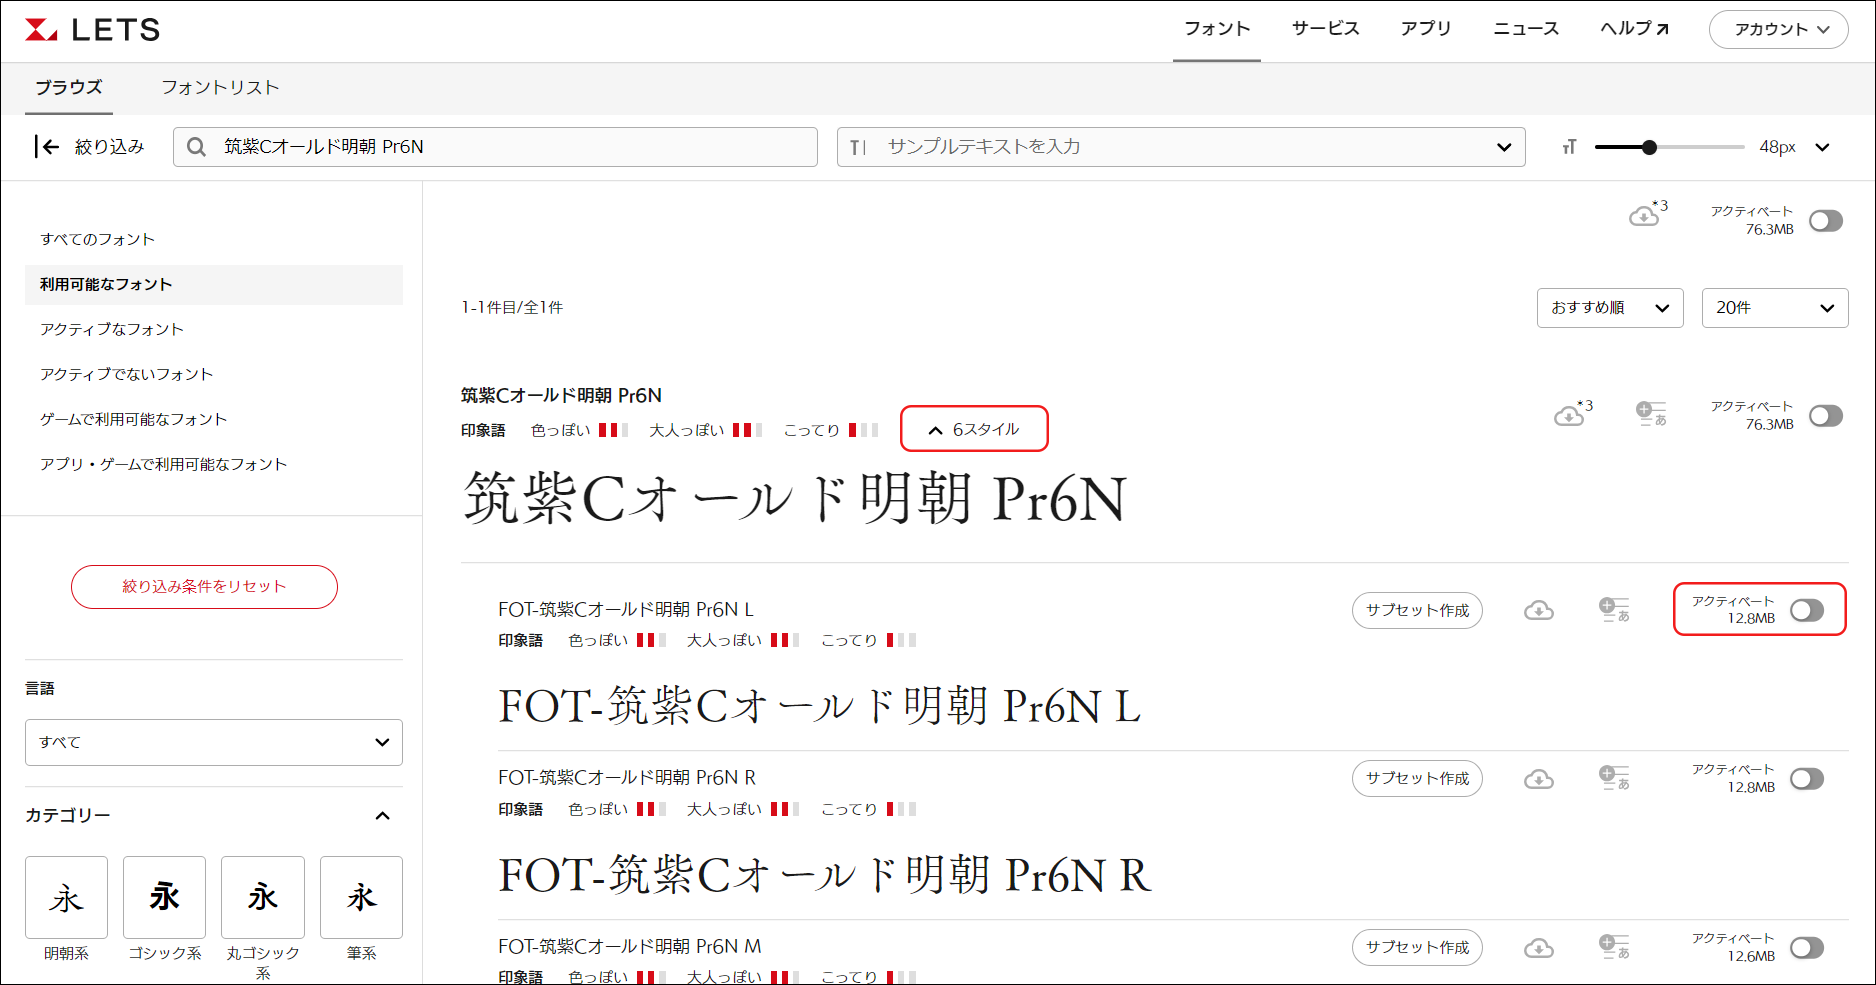
Task: Click the font size slider handle
Action: click(1649, 147)
